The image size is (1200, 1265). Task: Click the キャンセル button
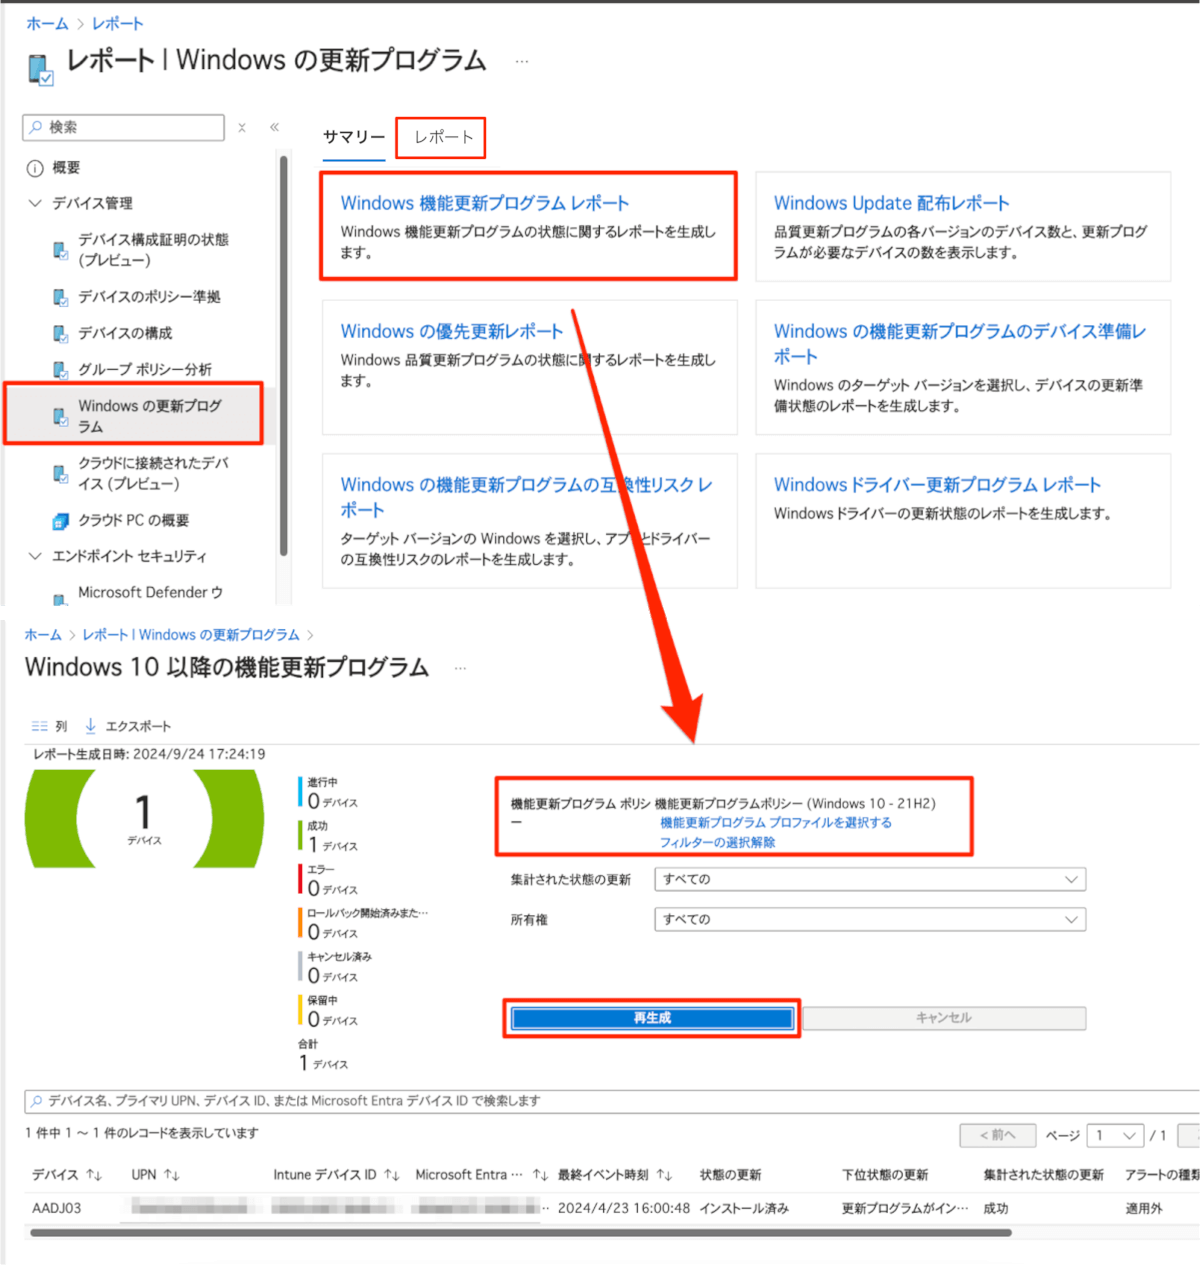coord(944,1018)
